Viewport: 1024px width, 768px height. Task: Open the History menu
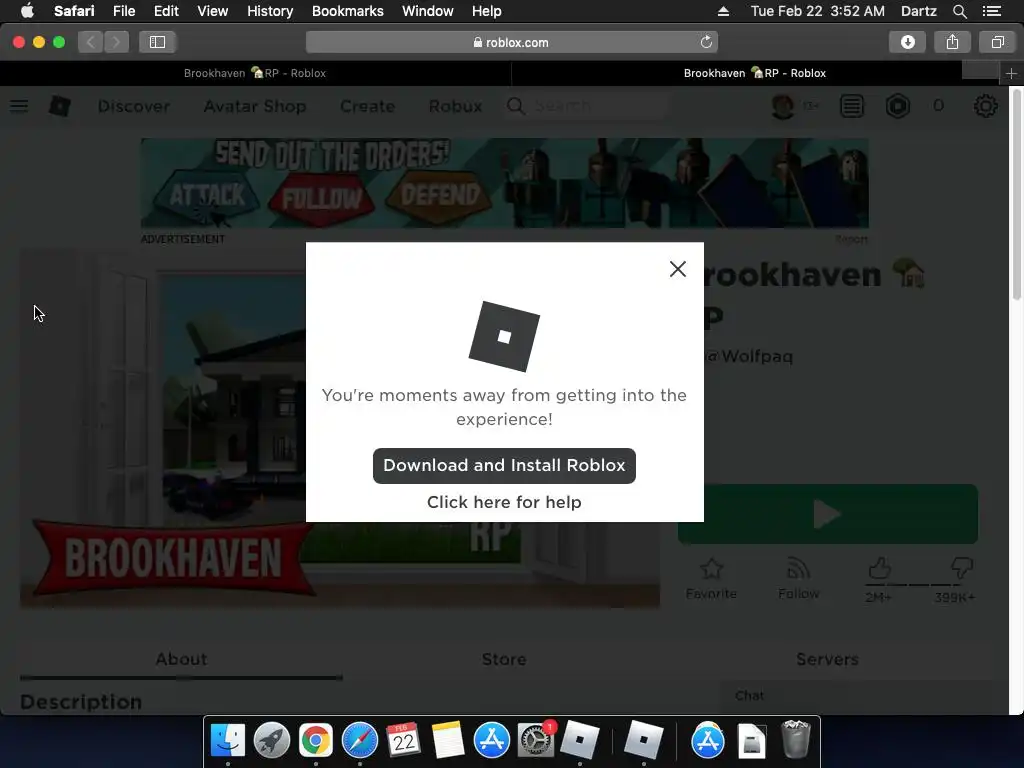(270, 11)
